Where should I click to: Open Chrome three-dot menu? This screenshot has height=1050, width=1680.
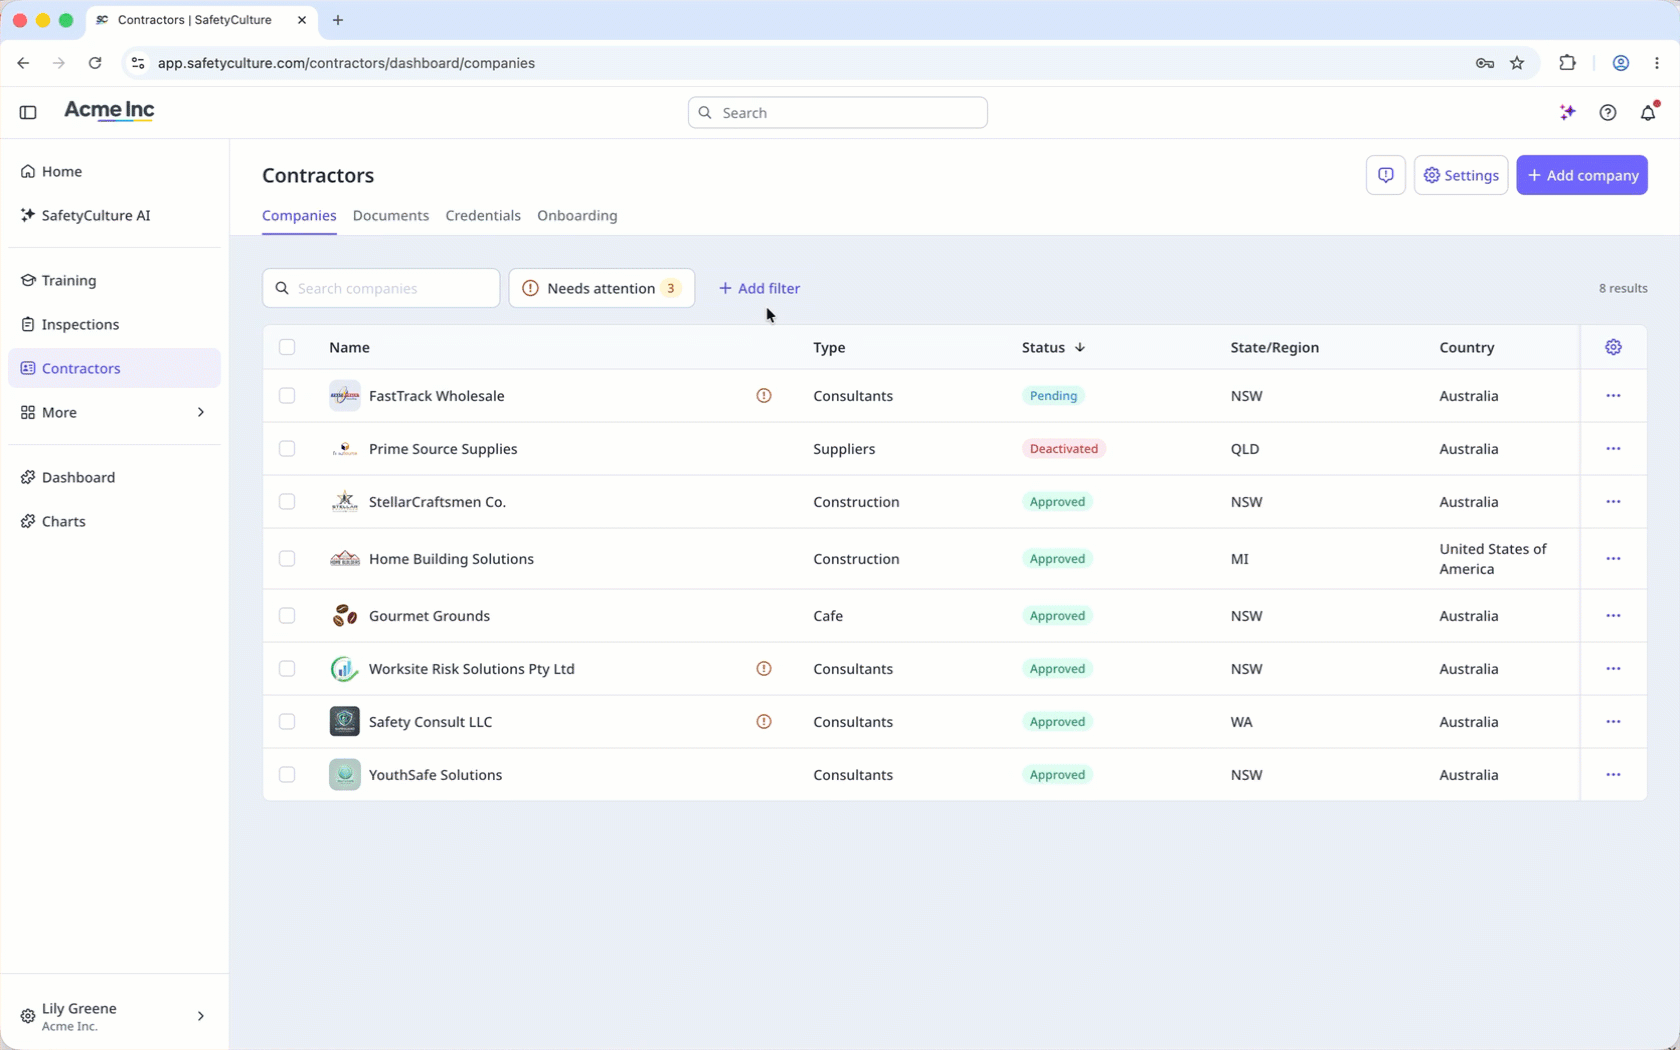click(1656, 63)
